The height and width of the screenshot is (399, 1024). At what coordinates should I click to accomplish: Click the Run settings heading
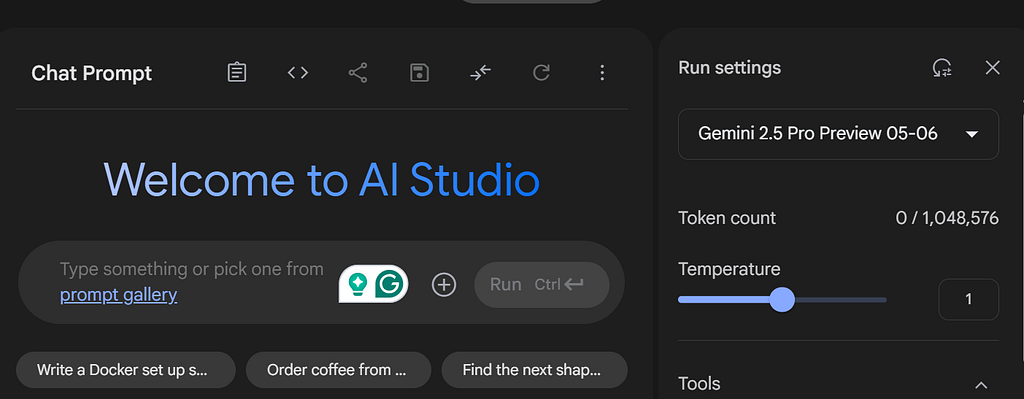[729, 68]
